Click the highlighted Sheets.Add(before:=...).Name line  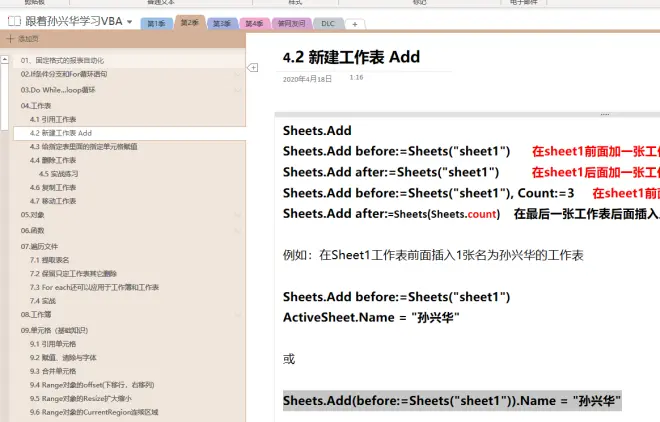452,401
